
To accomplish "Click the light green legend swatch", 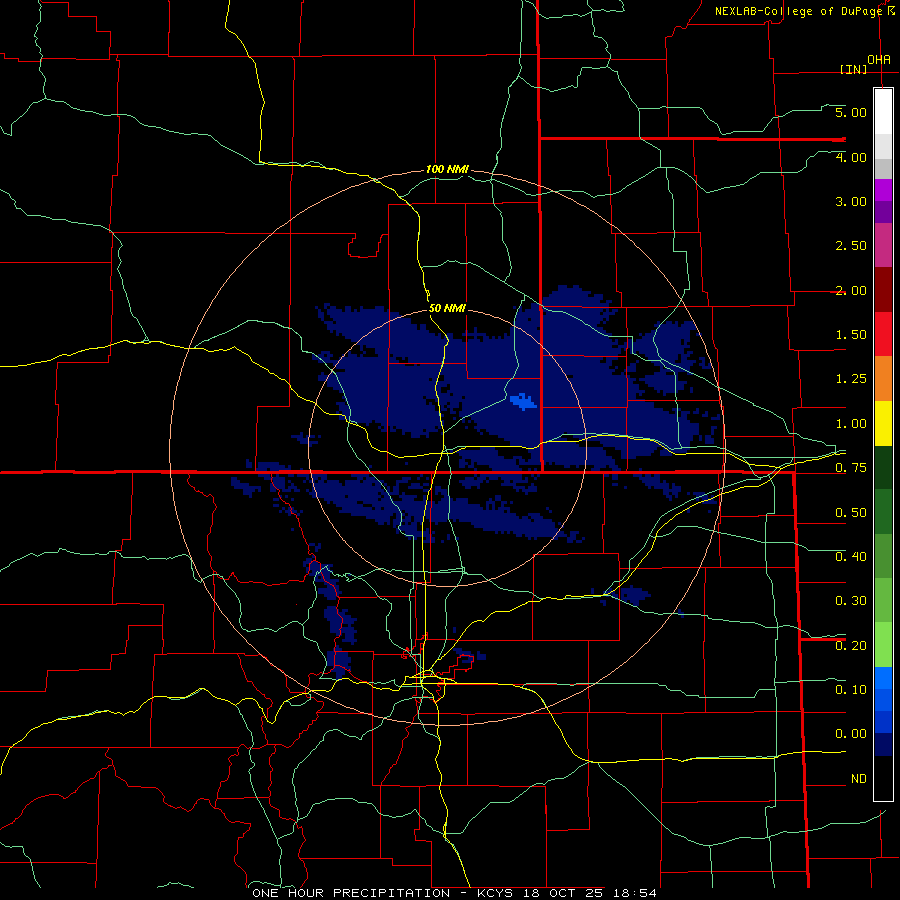I will 883,645.
